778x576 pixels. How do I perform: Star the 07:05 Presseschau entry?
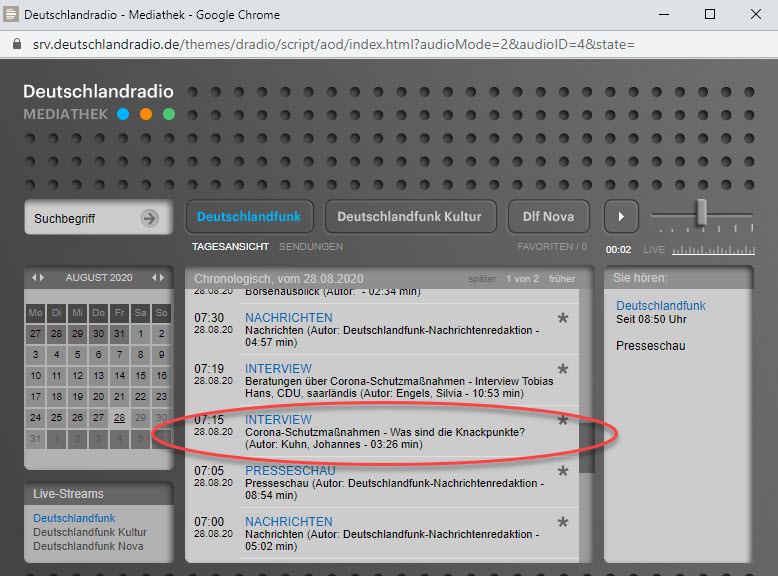point(562,472)
